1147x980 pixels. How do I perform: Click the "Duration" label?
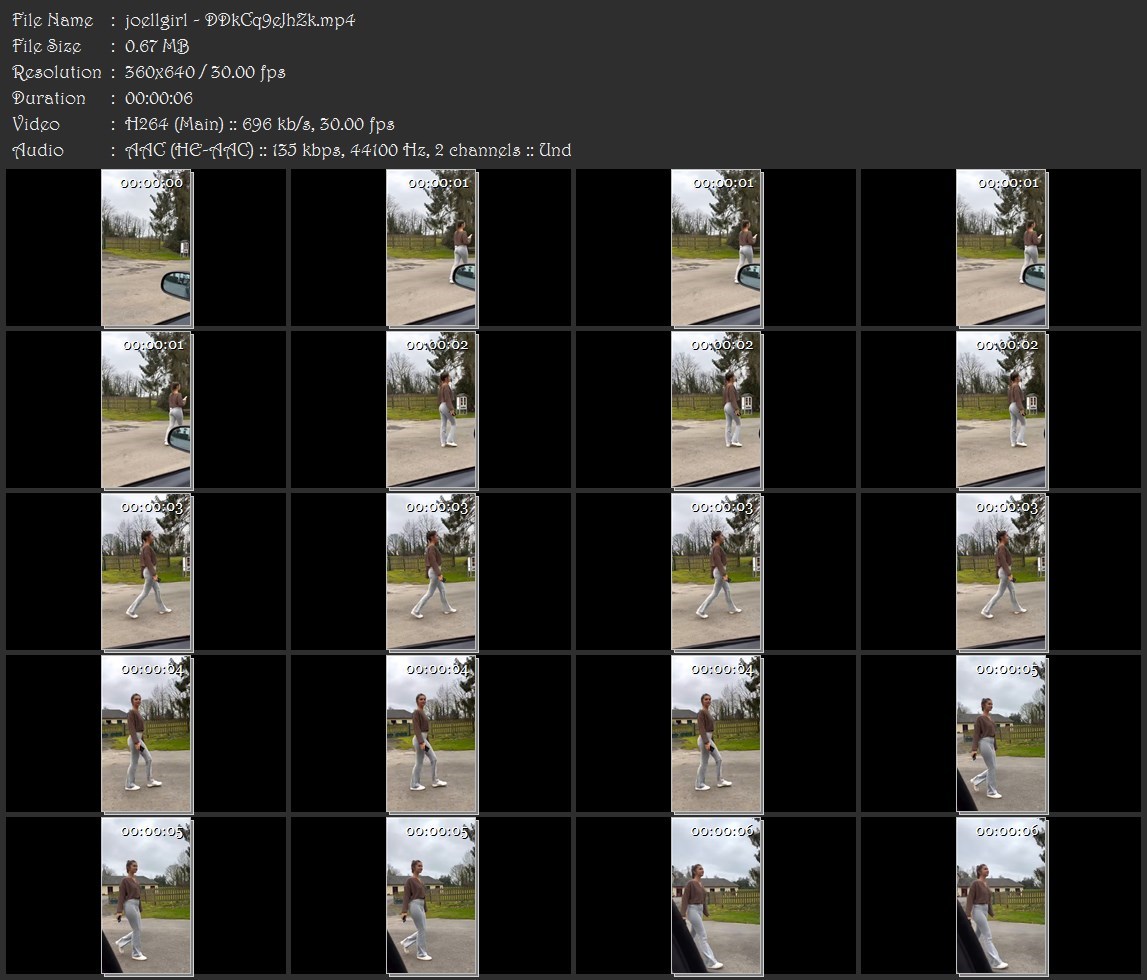[x=49, y=98]
